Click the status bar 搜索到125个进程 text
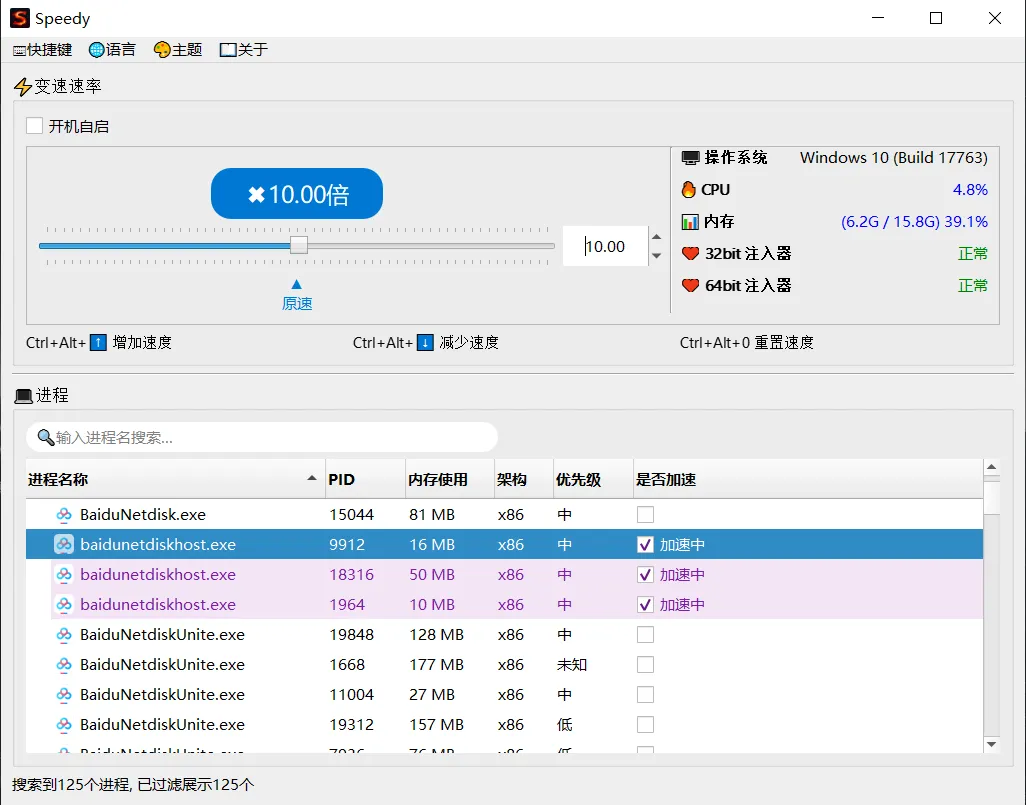Image resolution: width=1026 pixels, height=805 pixels. pyautogui.click(x=133, y=785)
